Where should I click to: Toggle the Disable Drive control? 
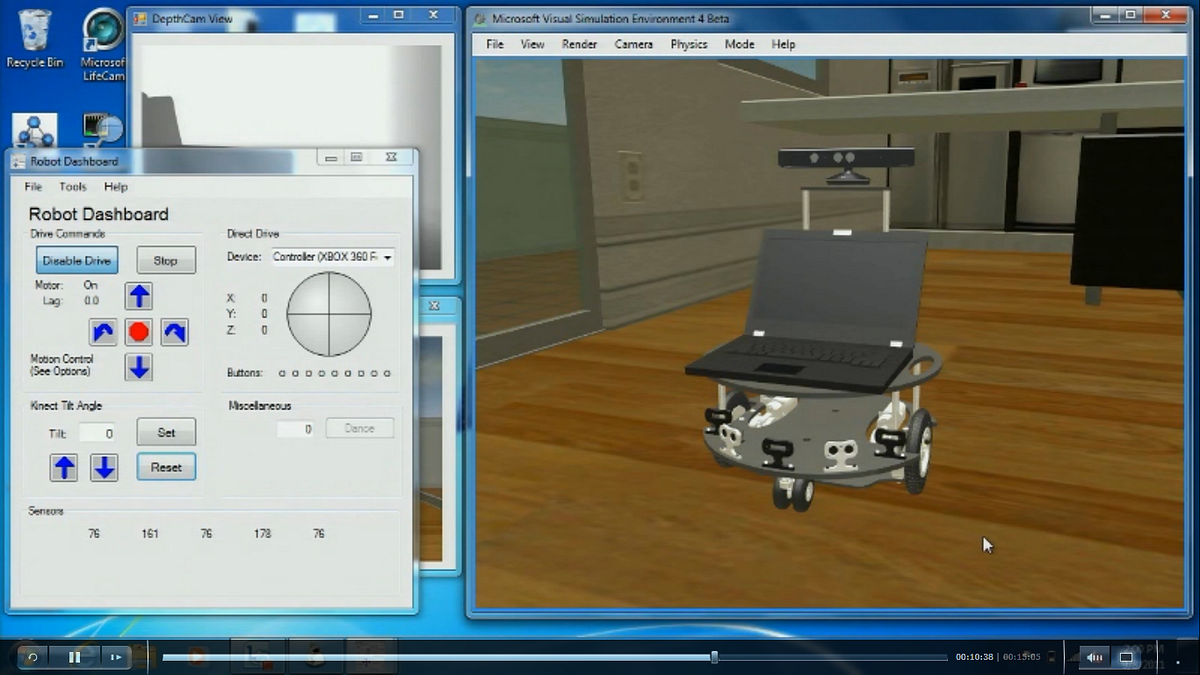[x=76, y=260]
